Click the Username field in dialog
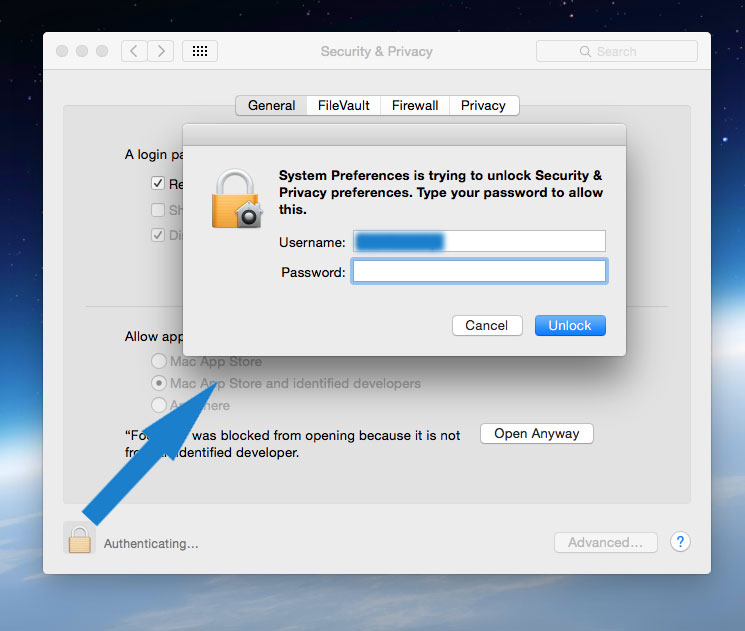 tap(479, 241)
